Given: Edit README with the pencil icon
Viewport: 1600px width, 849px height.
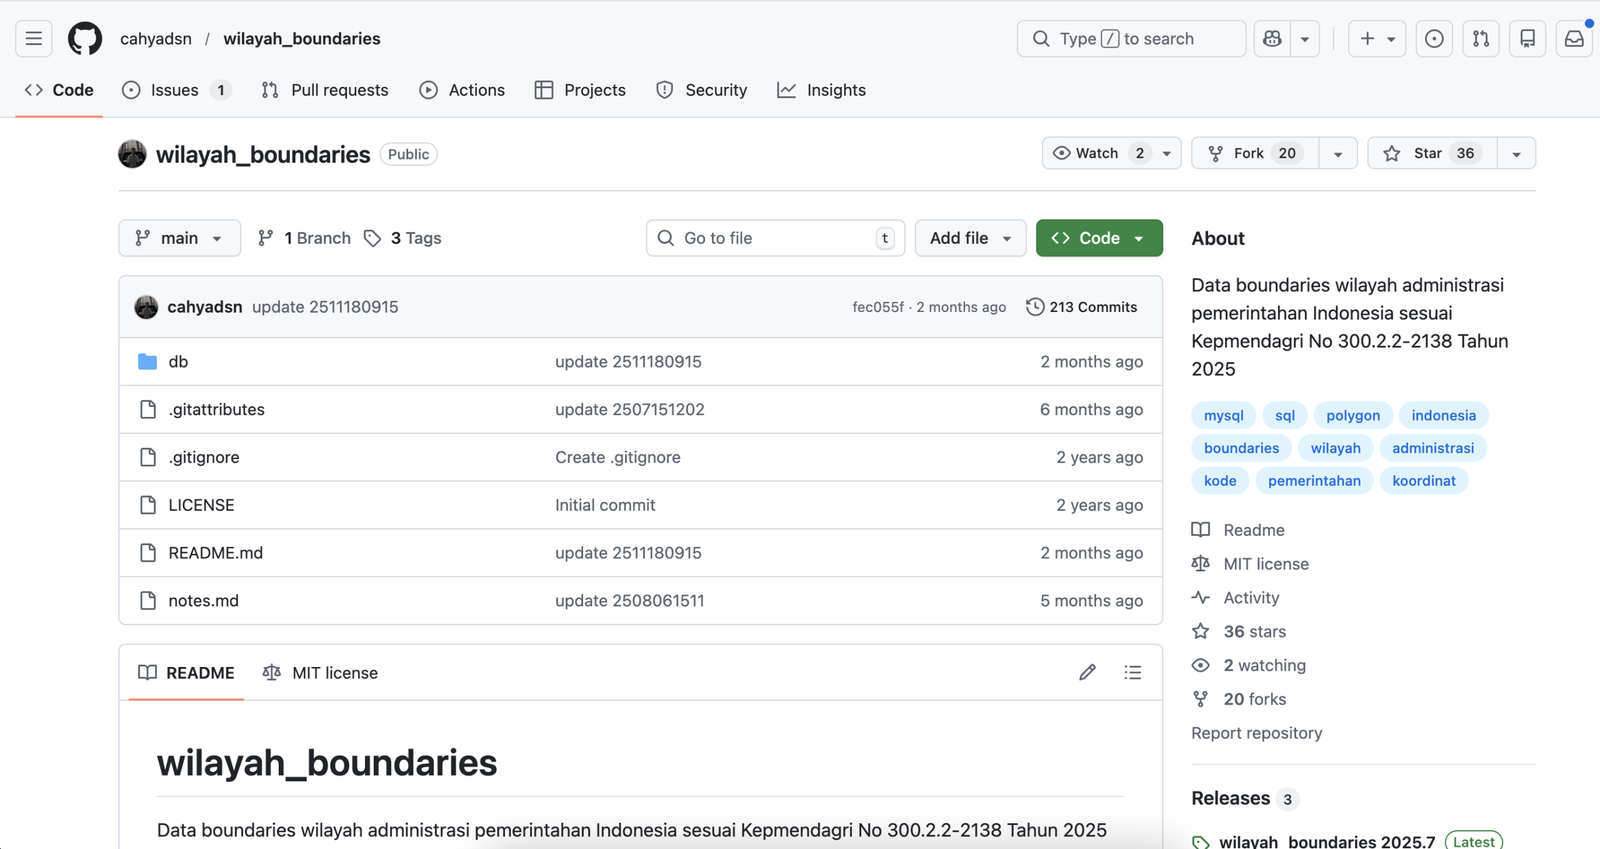Looking at the screenshot, I should [1087, 673].
